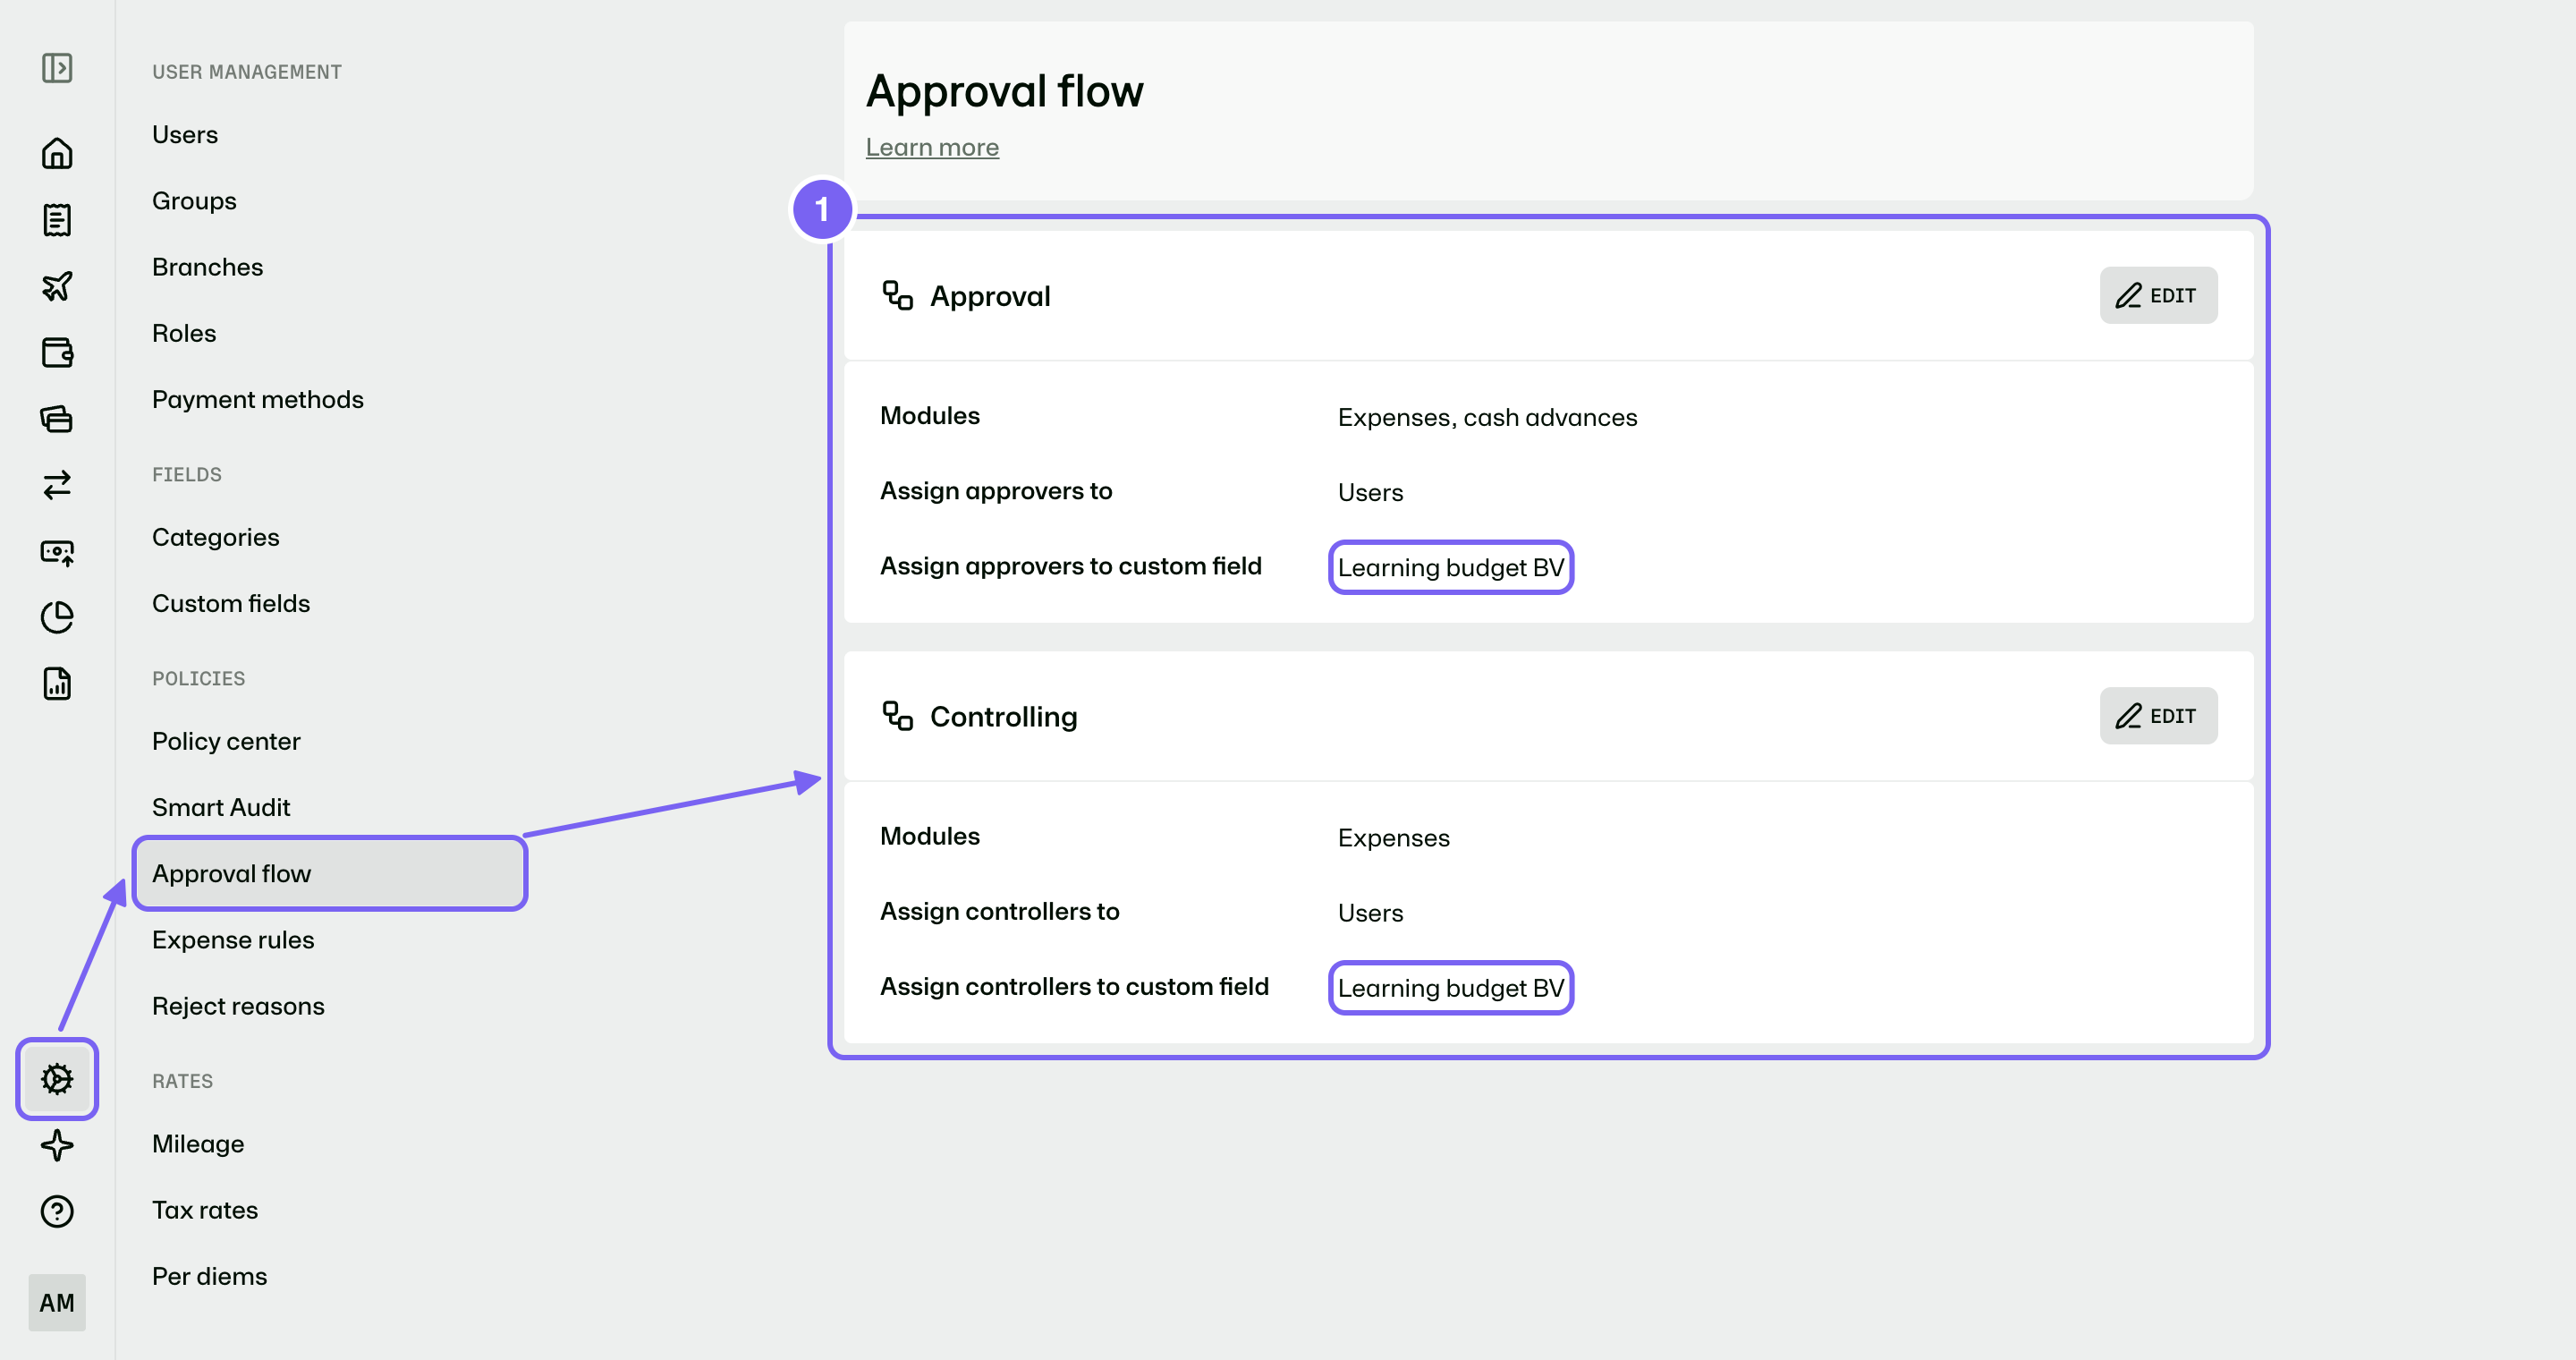Click Edit for the Approval section
Viewport: 2576px width, 1360px height.
click(2158, 295)
